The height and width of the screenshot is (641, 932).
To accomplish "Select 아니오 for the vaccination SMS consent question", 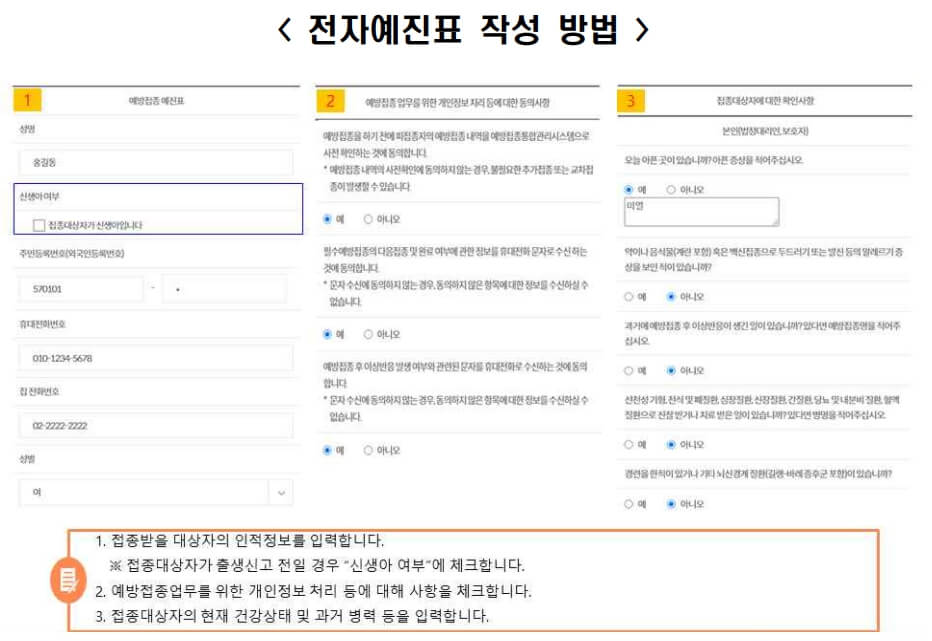I will [369, 334].
